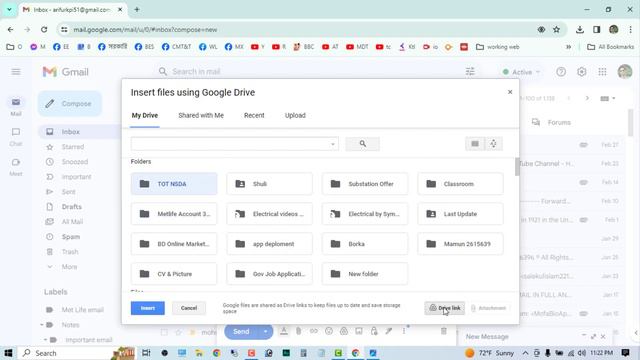Open the Recent tab
640x360 pixels.
[x=254, y=116]
